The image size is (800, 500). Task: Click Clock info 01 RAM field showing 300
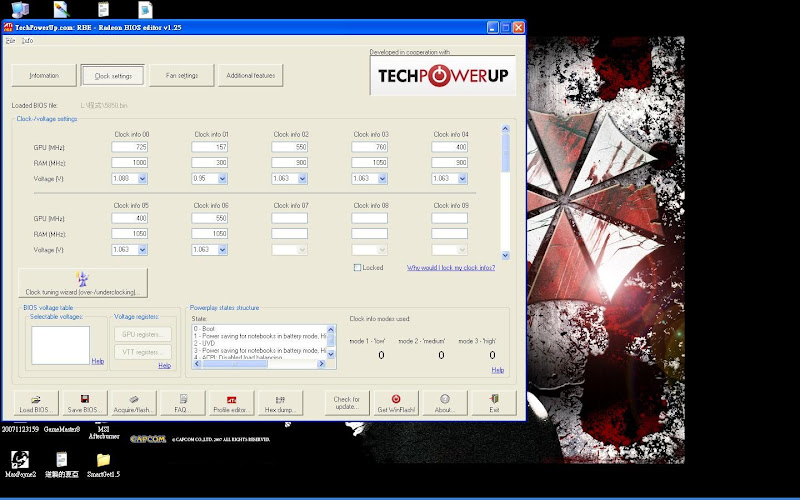pos(210,163)
